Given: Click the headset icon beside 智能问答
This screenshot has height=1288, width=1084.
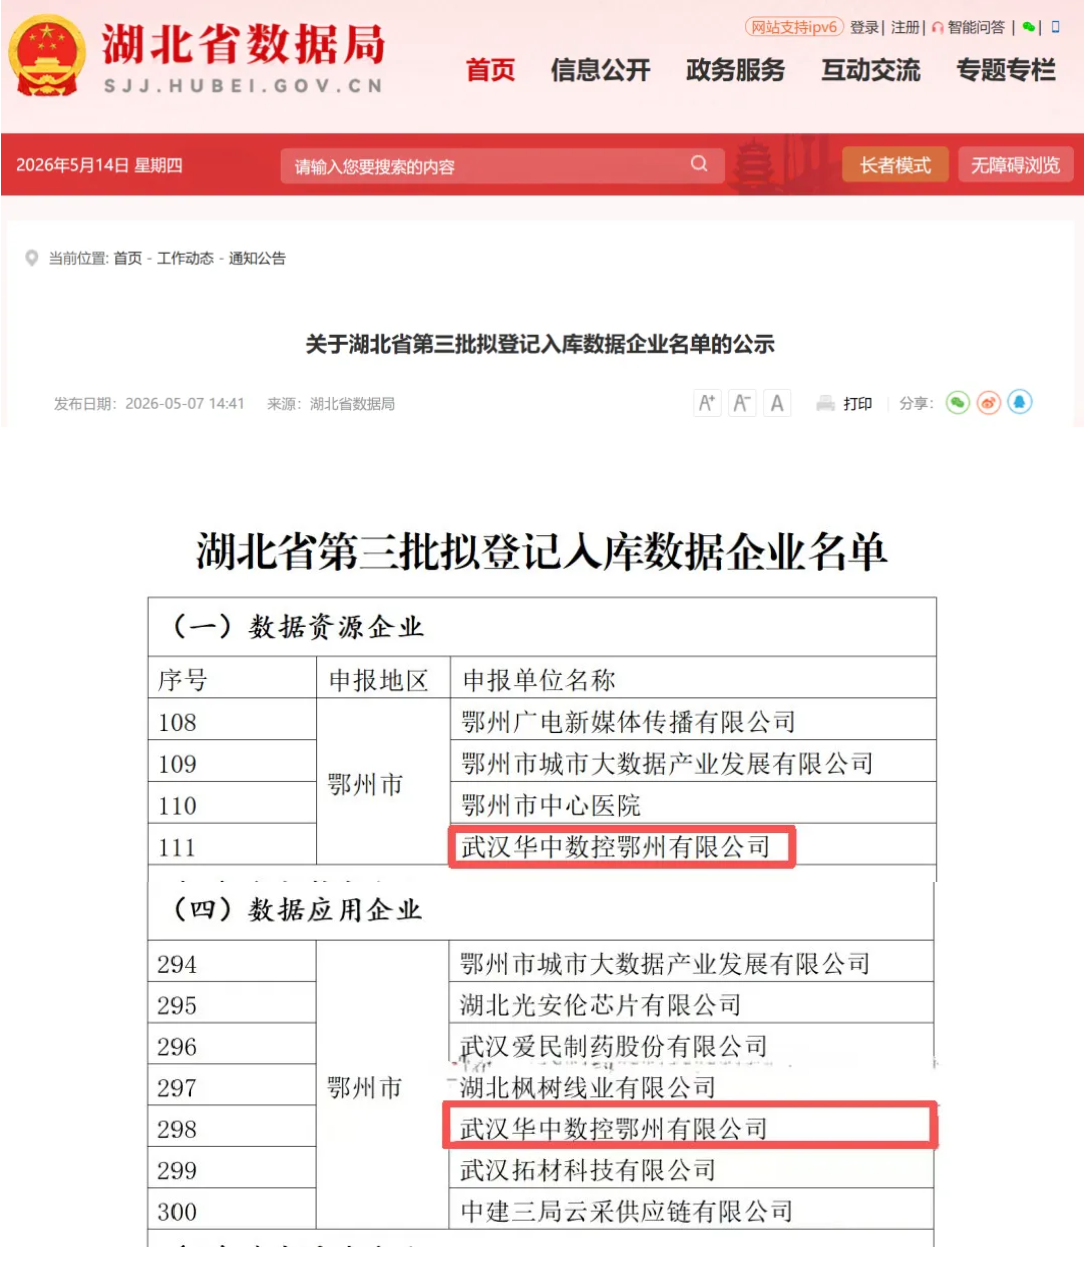Looking at the screenshot, I should coord(937,28).
